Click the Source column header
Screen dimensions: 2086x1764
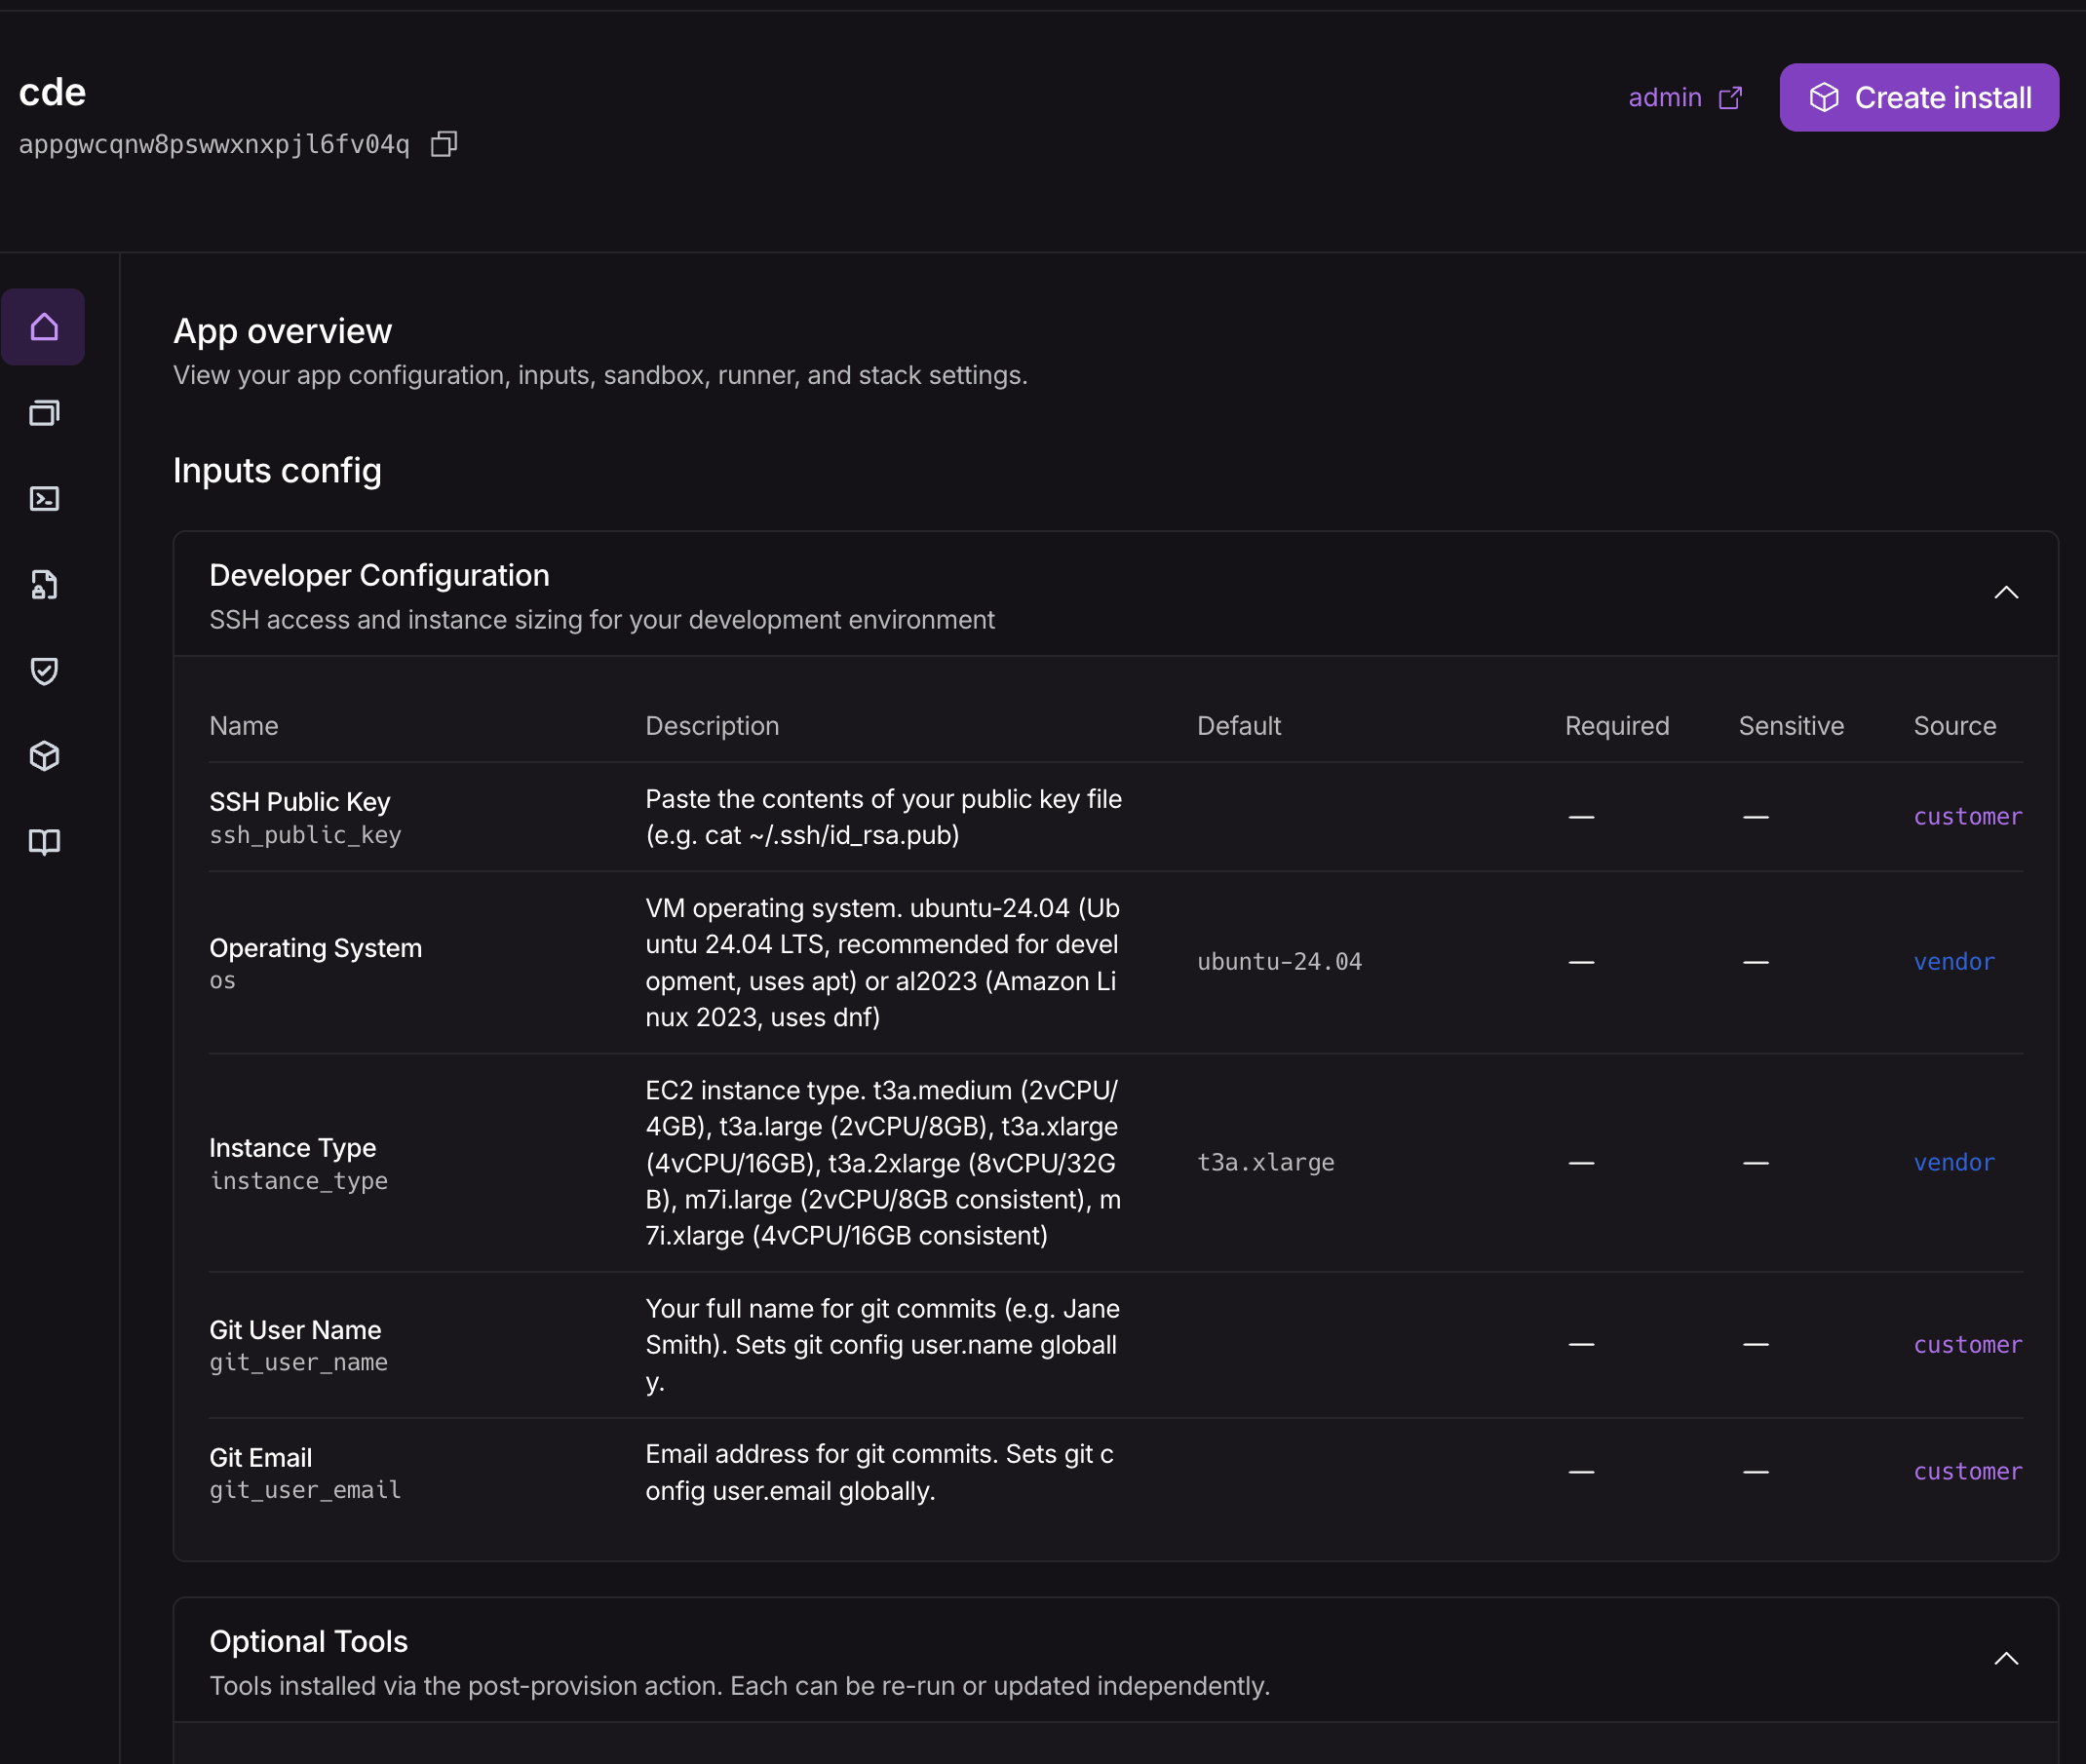(1955, 726)
